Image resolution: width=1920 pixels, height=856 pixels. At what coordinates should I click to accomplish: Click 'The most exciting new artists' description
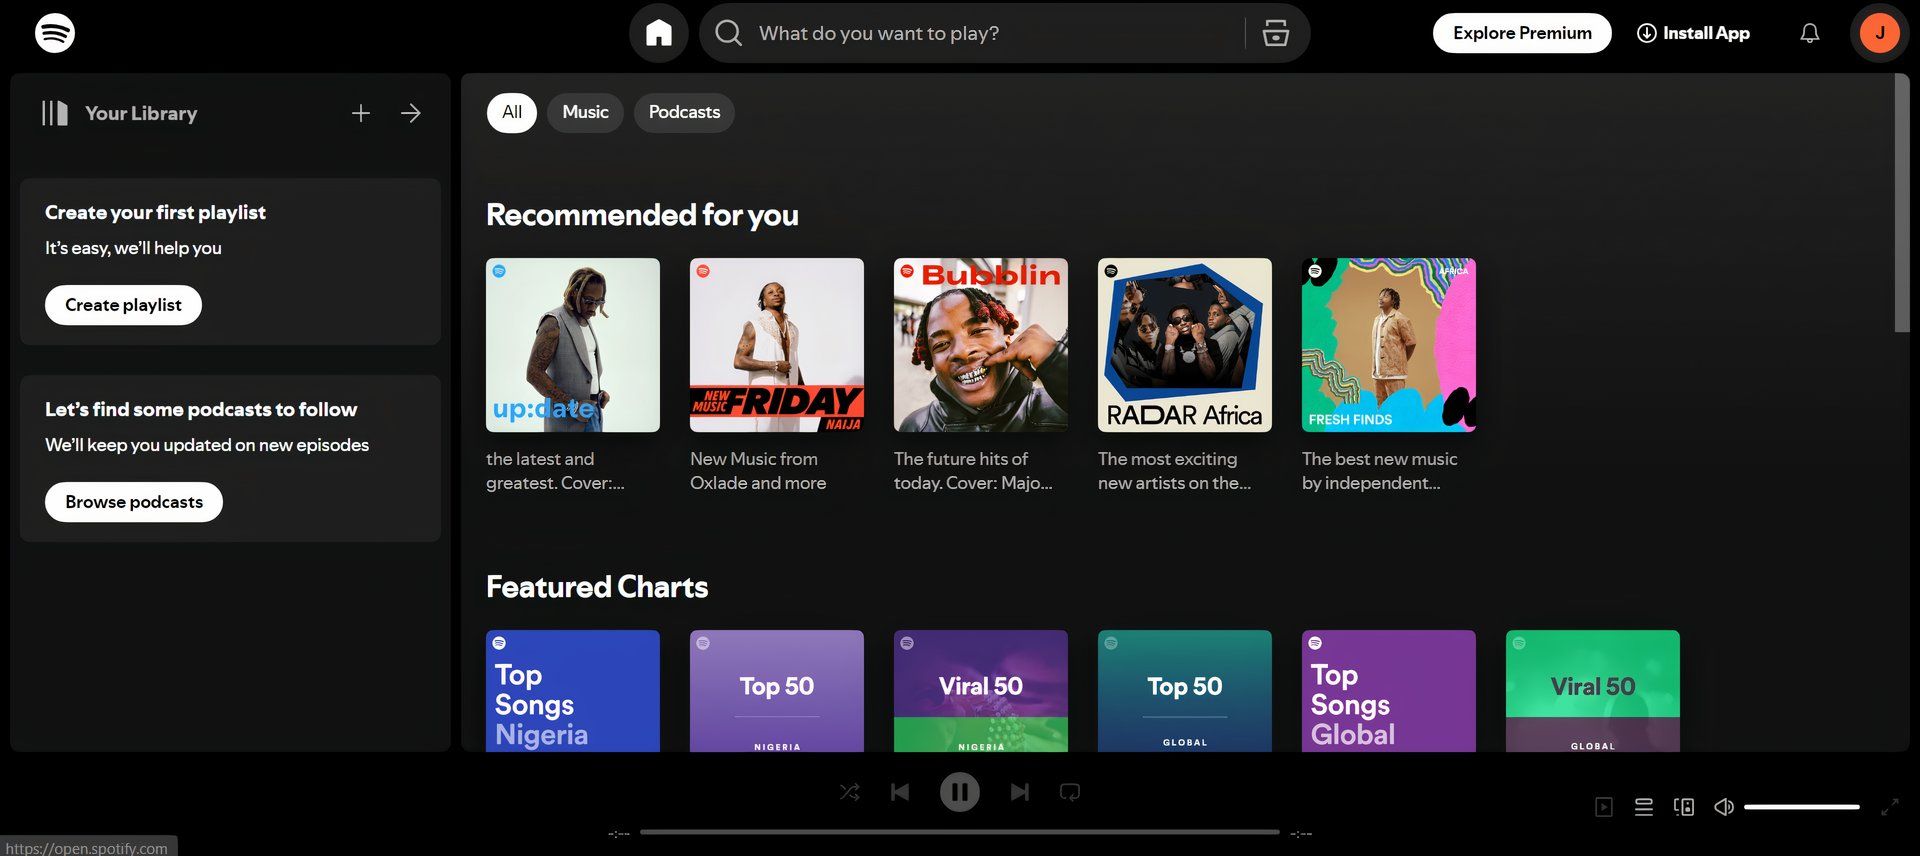tap(1175, 471)
